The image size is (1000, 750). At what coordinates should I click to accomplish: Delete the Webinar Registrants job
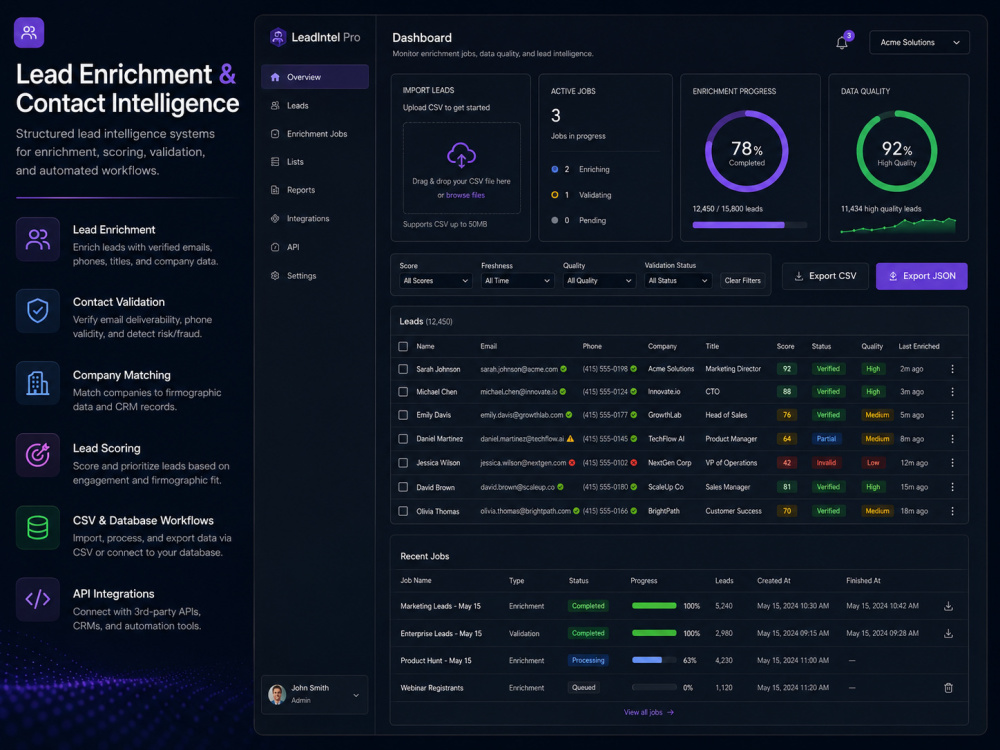[948, 688]
